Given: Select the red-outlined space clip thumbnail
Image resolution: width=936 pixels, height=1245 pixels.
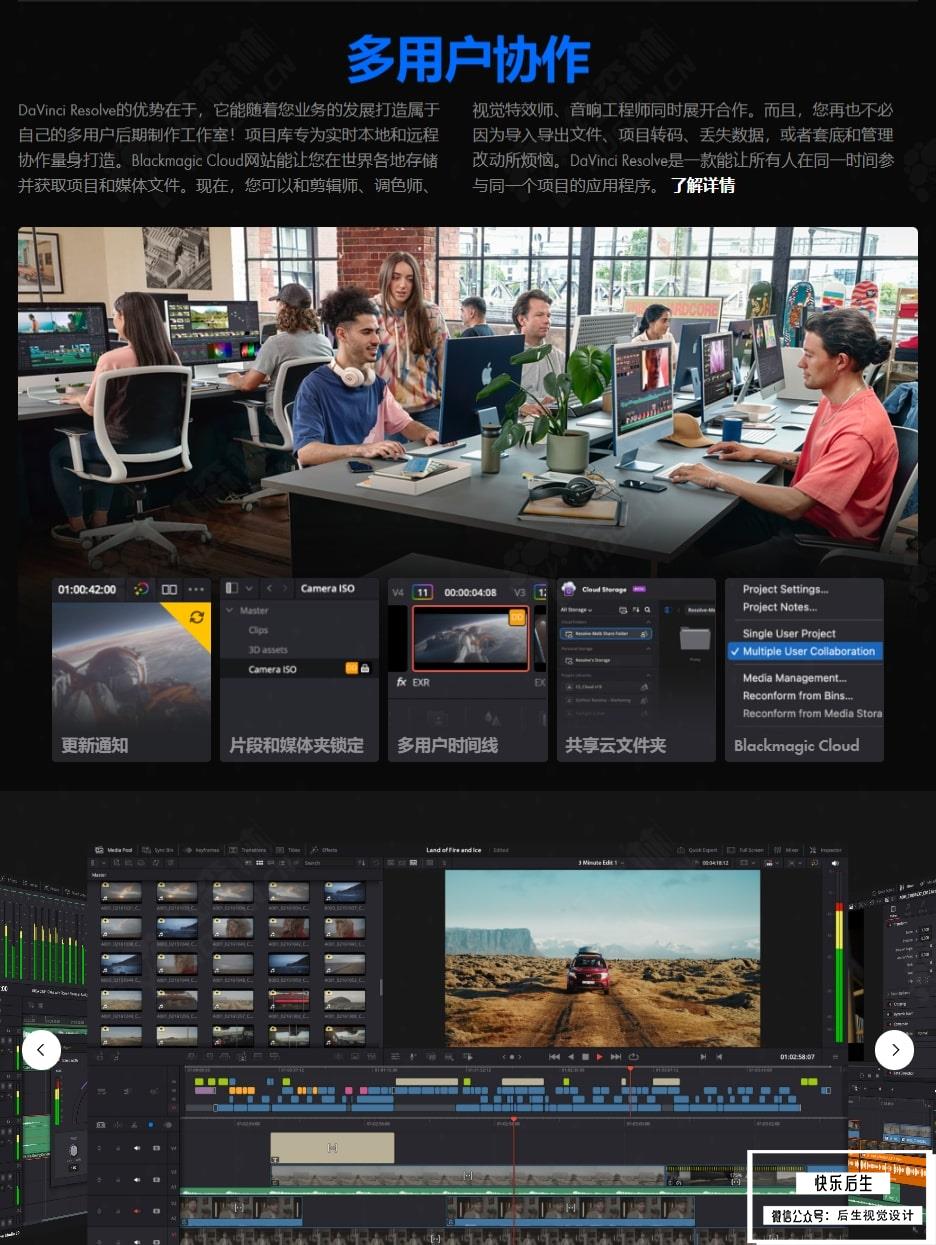Looking at the screenshot, I should pos(470,637).
